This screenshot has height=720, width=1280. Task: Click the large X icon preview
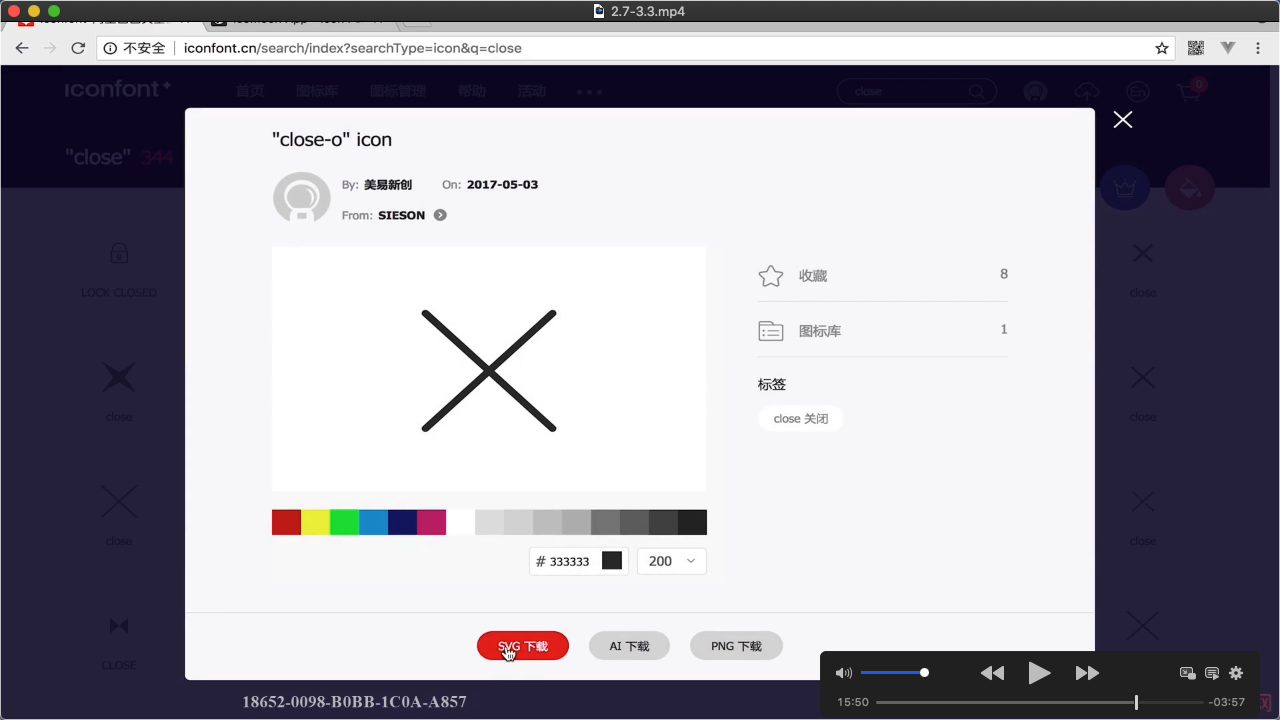489,371
